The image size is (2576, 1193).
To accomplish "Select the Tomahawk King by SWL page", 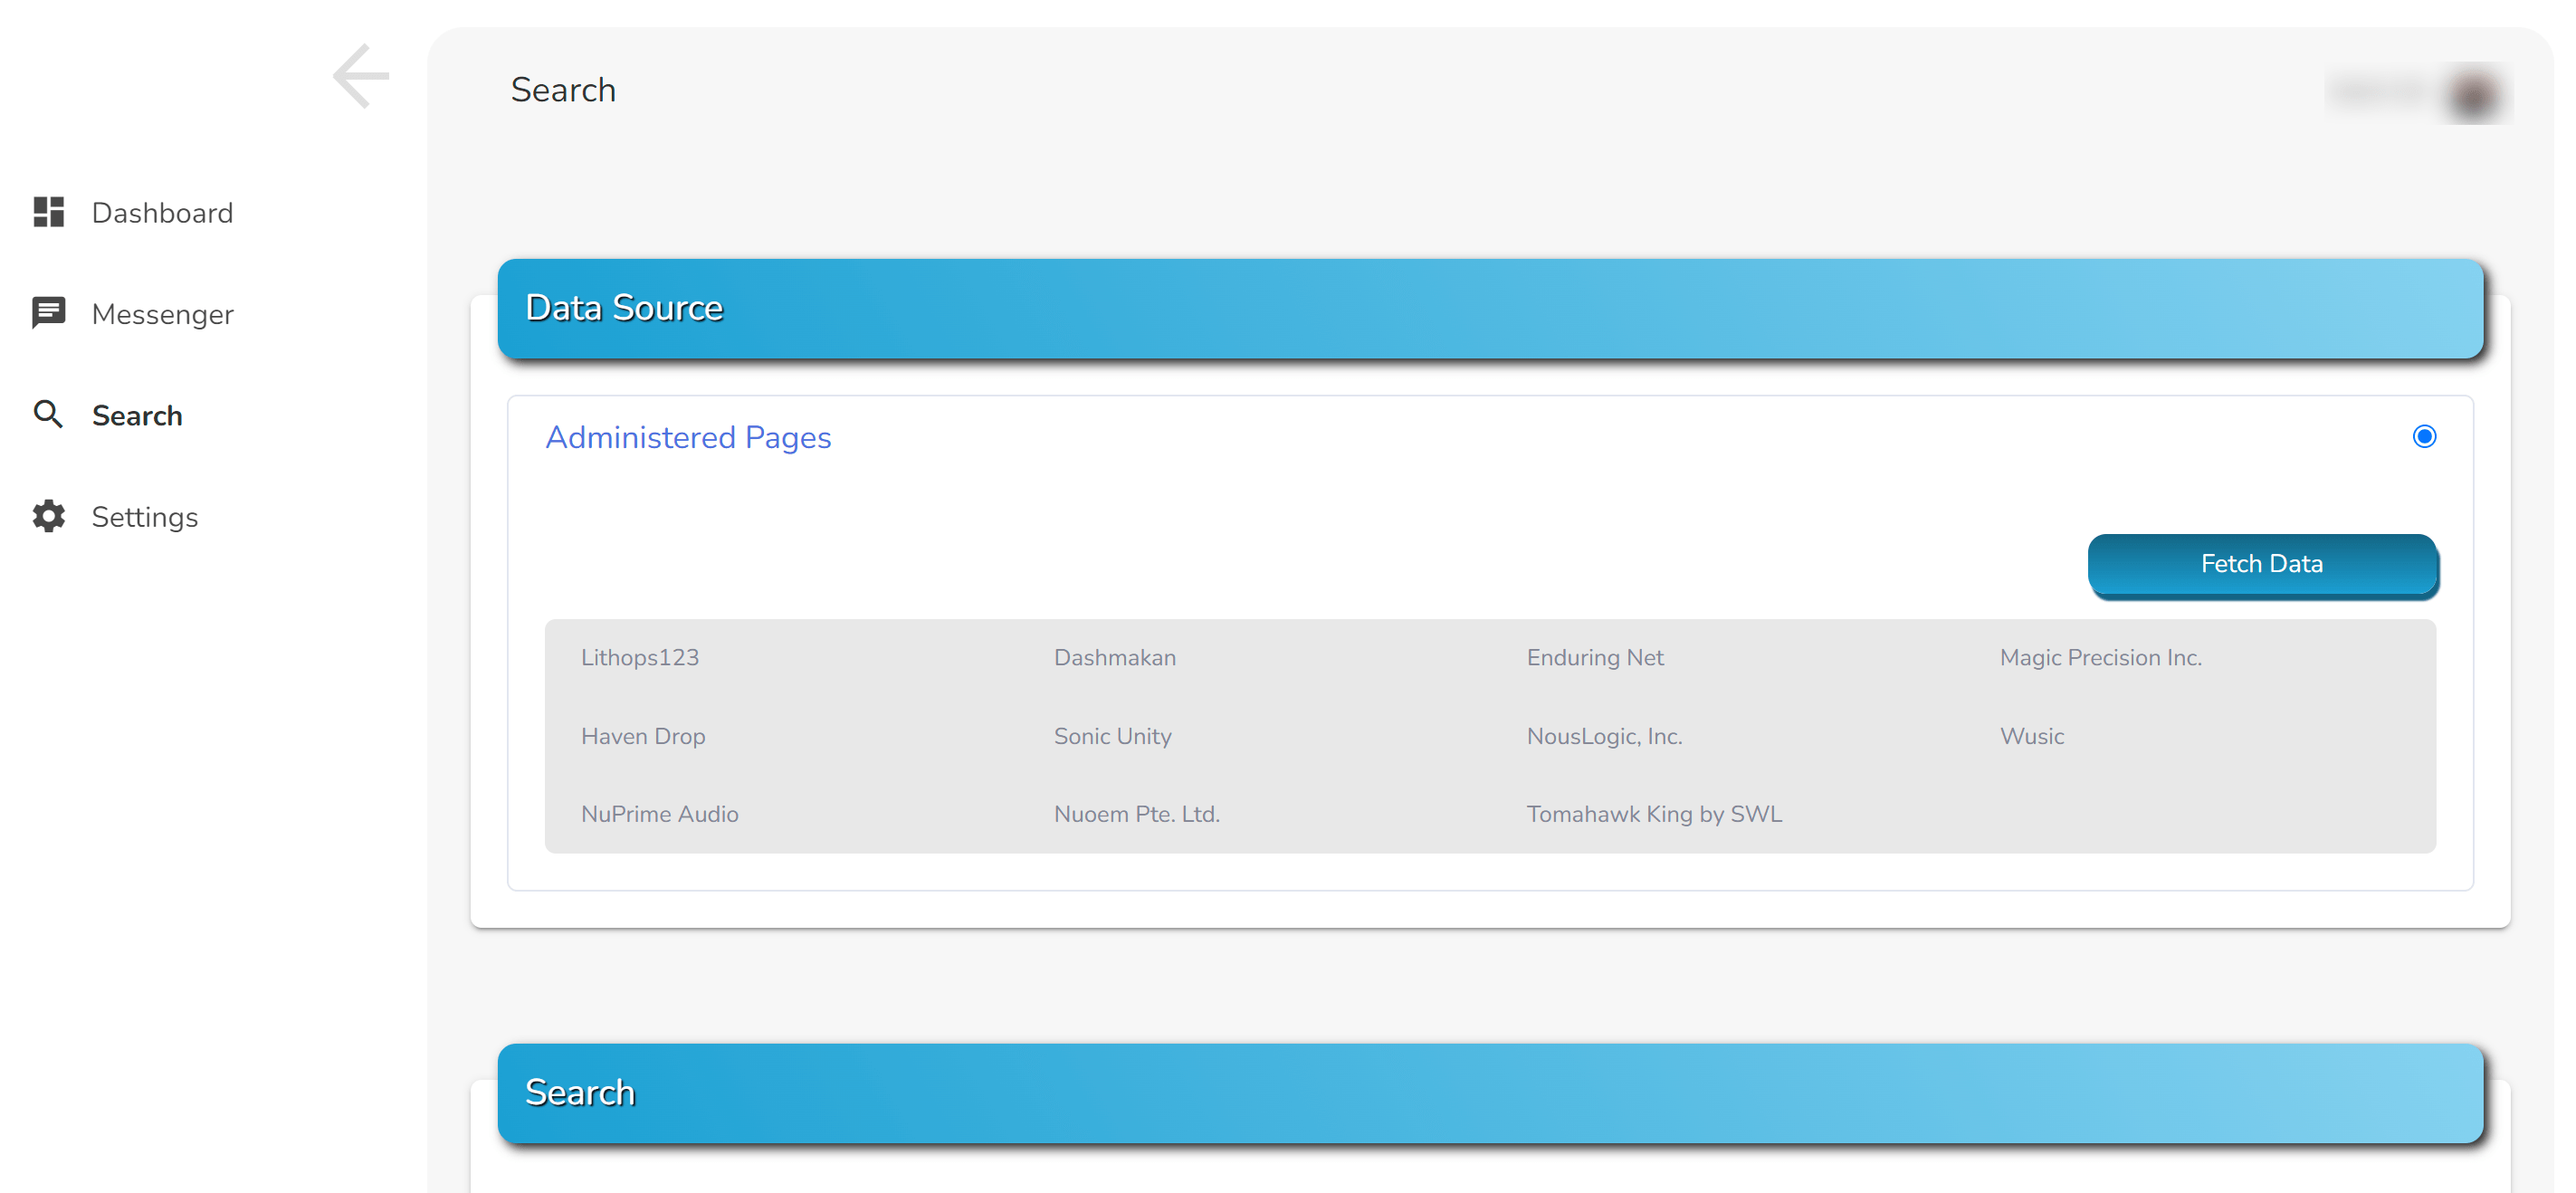I will click(x=1654, y=815).
